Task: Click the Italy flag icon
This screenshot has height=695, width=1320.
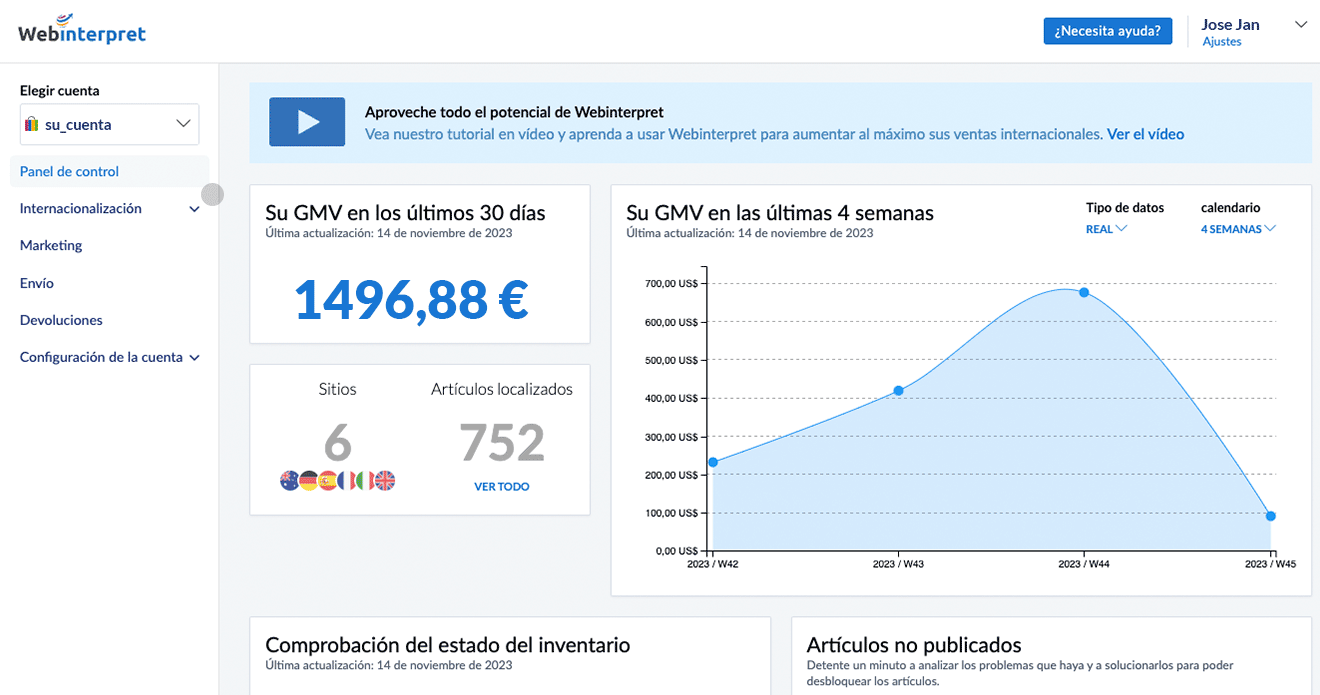Action: (x=366, y=481)
